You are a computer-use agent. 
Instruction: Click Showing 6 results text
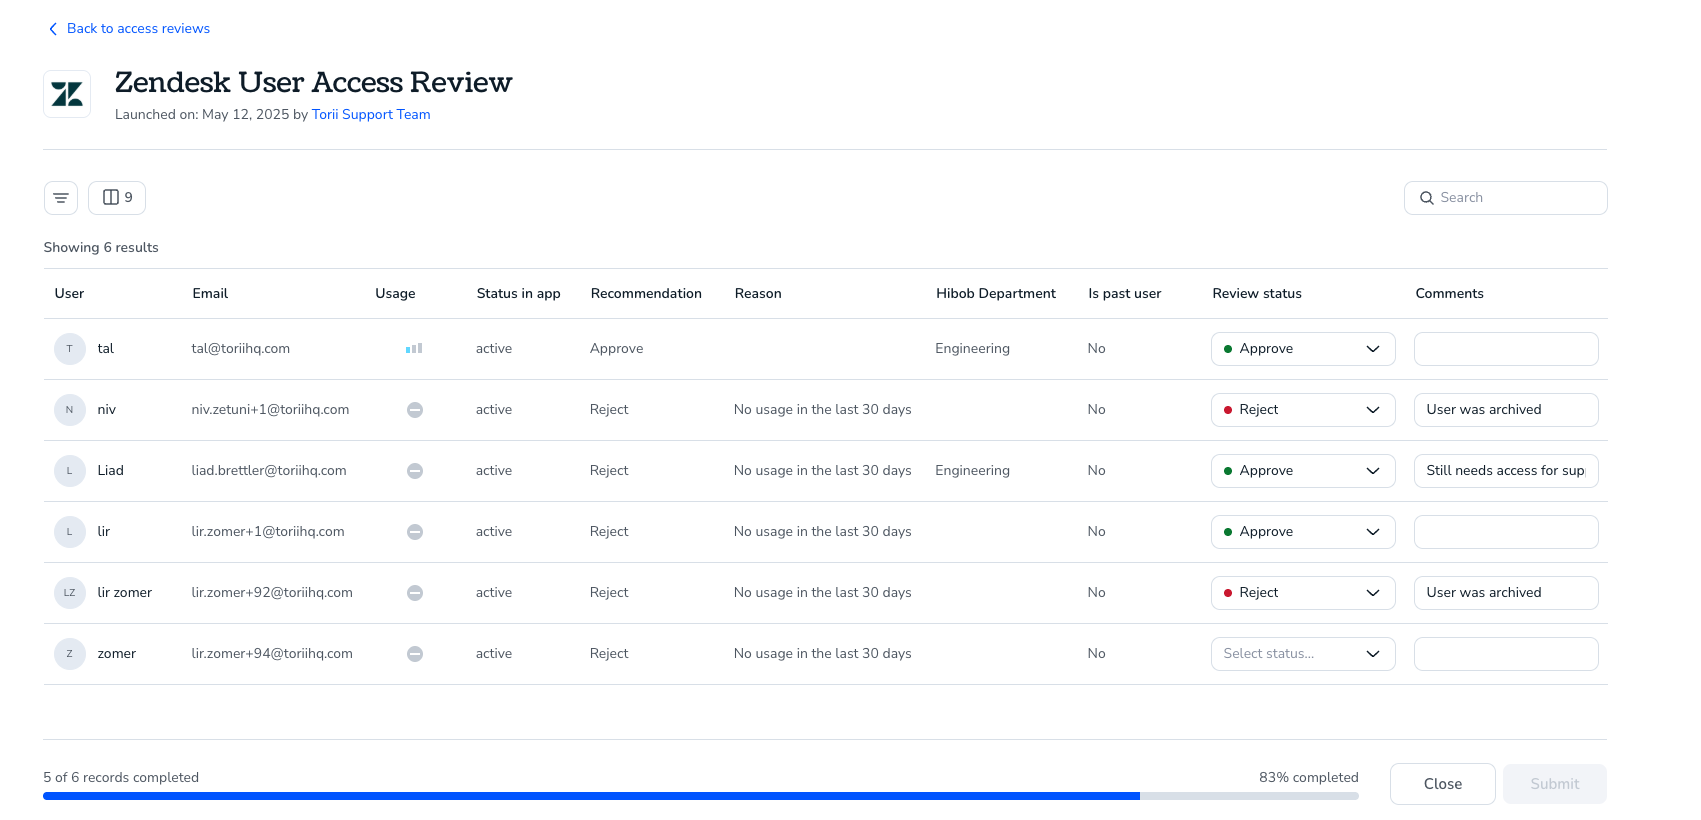click(101, 248)
